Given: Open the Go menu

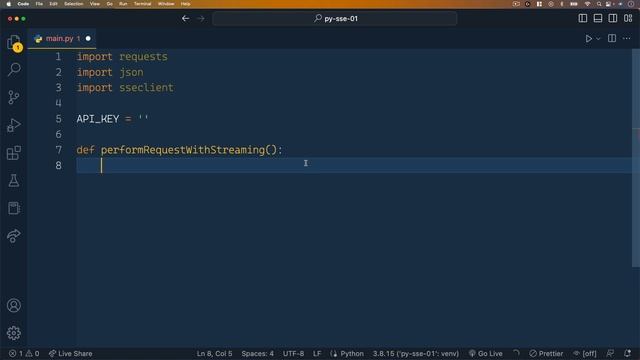Looking at the screenshot, I should (x=109, y=4).
